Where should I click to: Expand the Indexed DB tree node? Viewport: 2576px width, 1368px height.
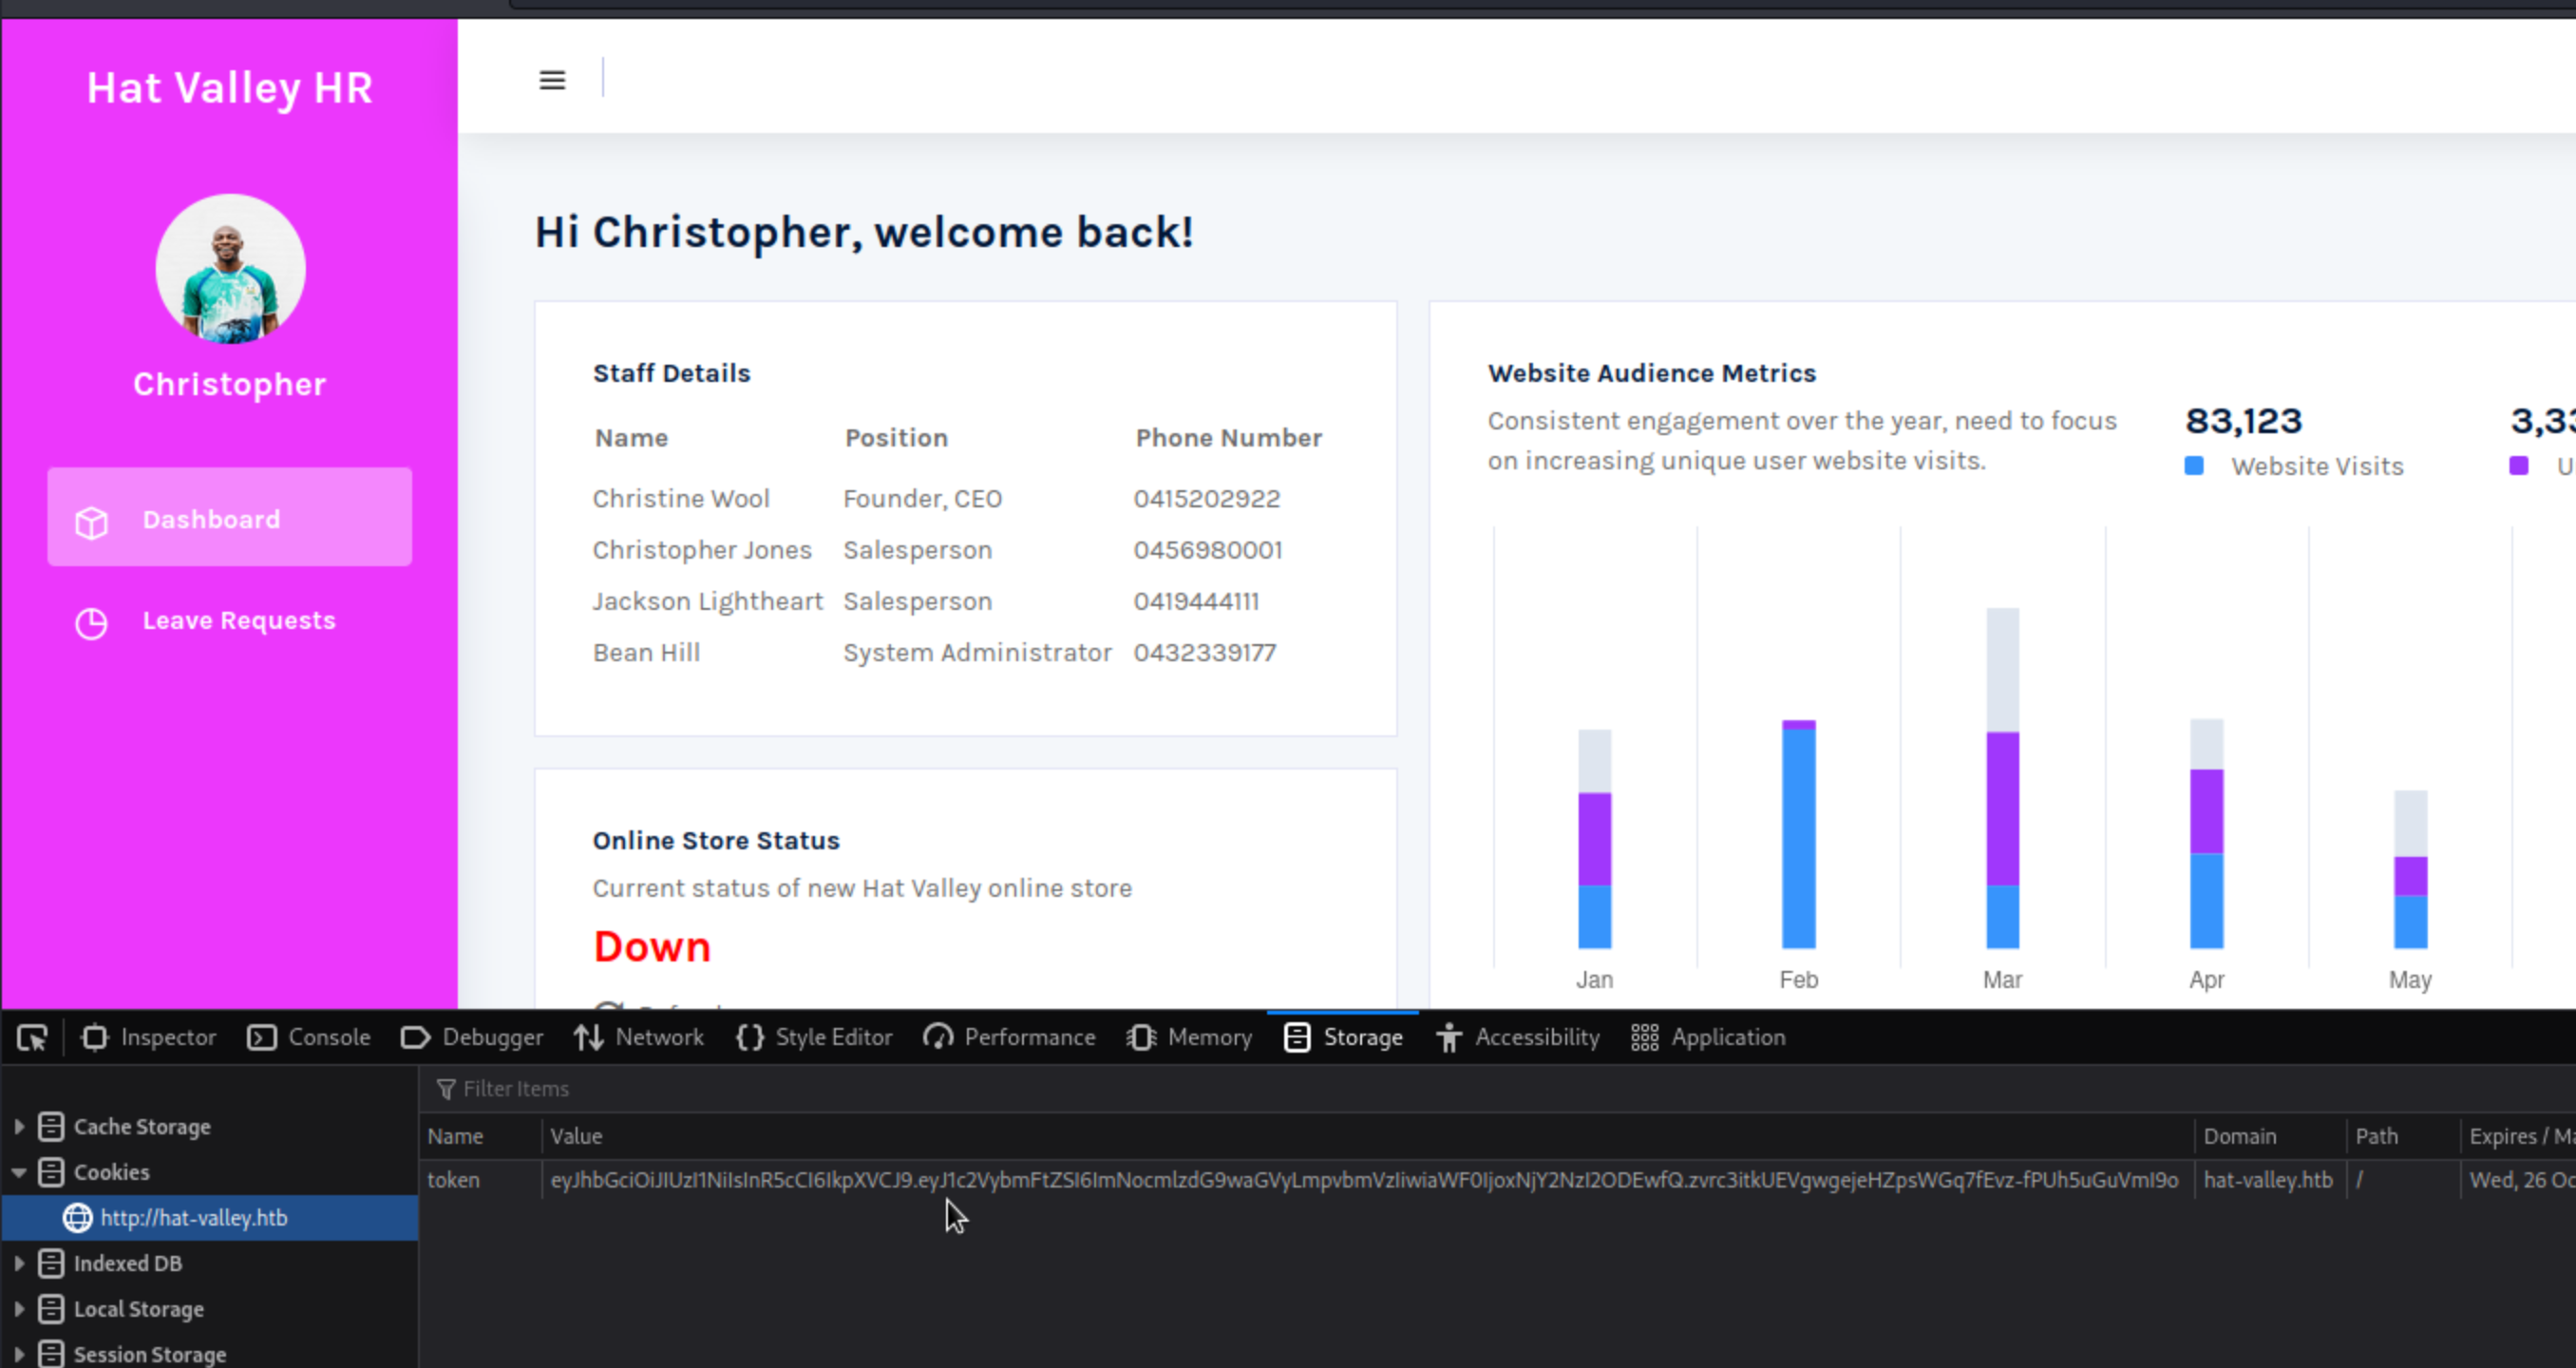tap(19, 1264)
